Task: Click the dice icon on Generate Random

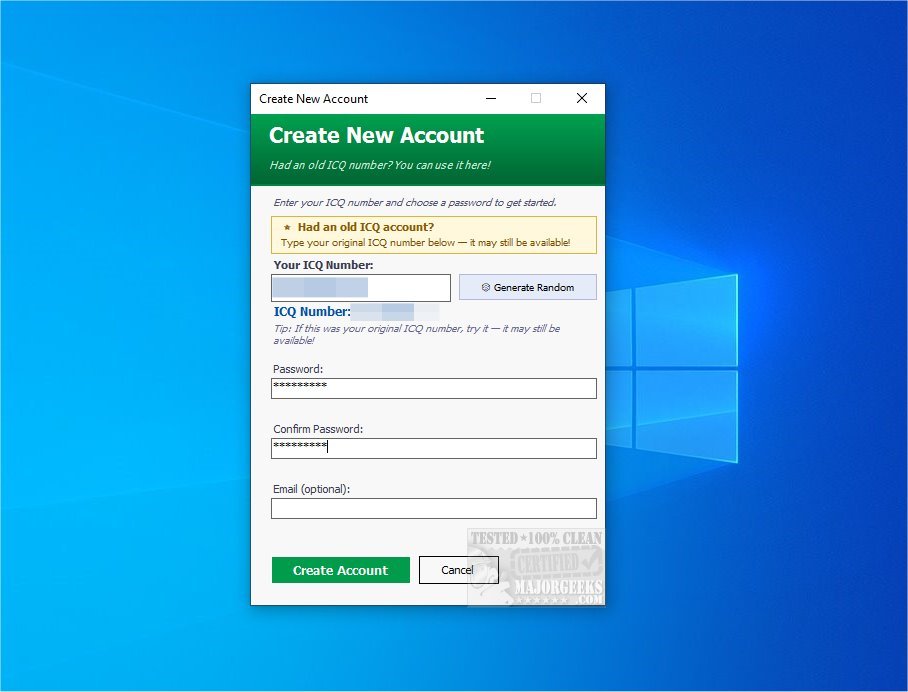Action: pyautogui.click(x=486, y=287)
